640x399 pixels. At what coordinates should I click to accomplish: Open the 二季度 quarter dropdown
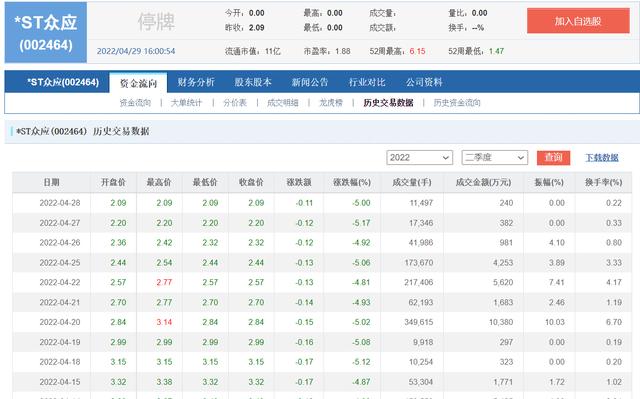(x=494, y=157)
